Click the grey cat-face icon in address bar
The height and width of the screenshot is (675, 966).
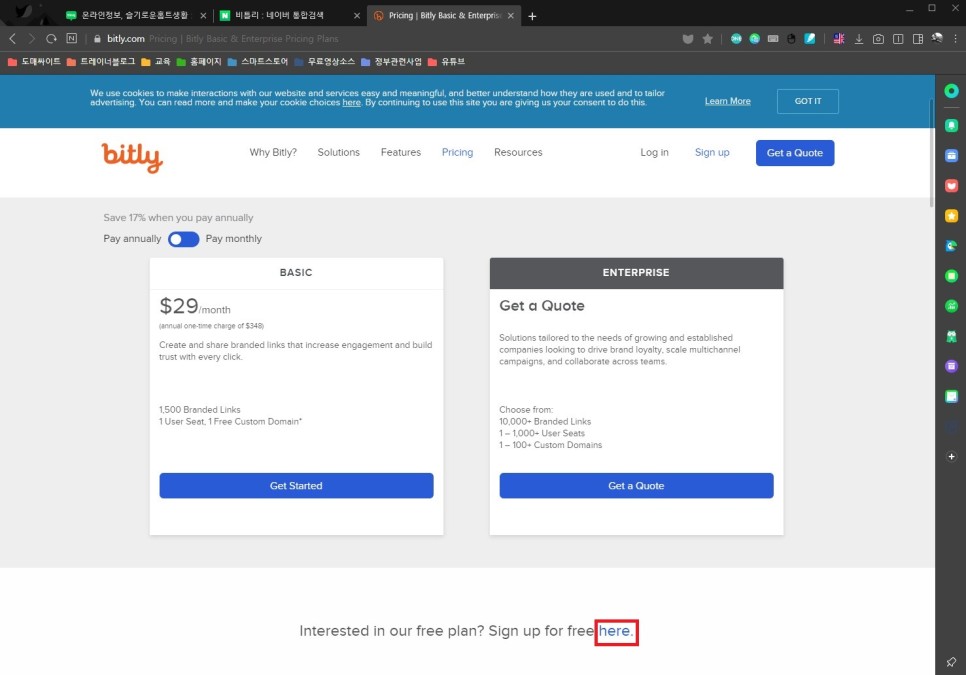688,39
